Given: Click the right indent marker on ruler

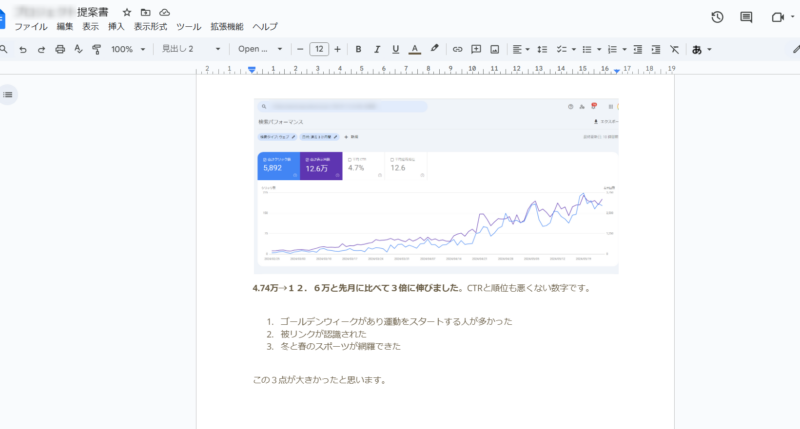Looking at the screenshot, I should [x=617, y=71].
